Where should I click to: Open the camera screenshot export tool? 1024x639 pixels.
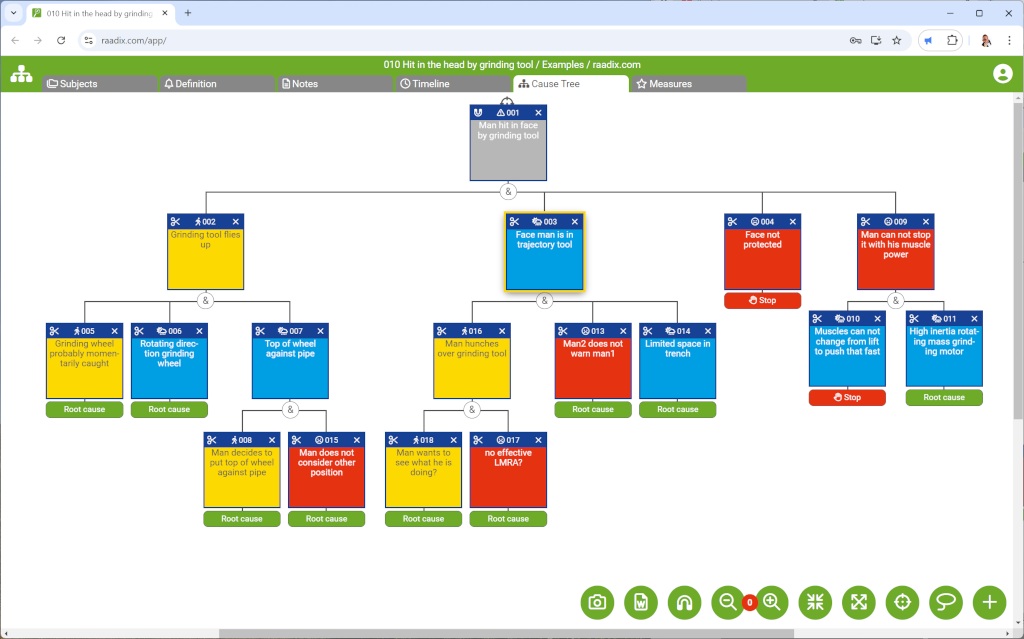click(x=597, y=603)
